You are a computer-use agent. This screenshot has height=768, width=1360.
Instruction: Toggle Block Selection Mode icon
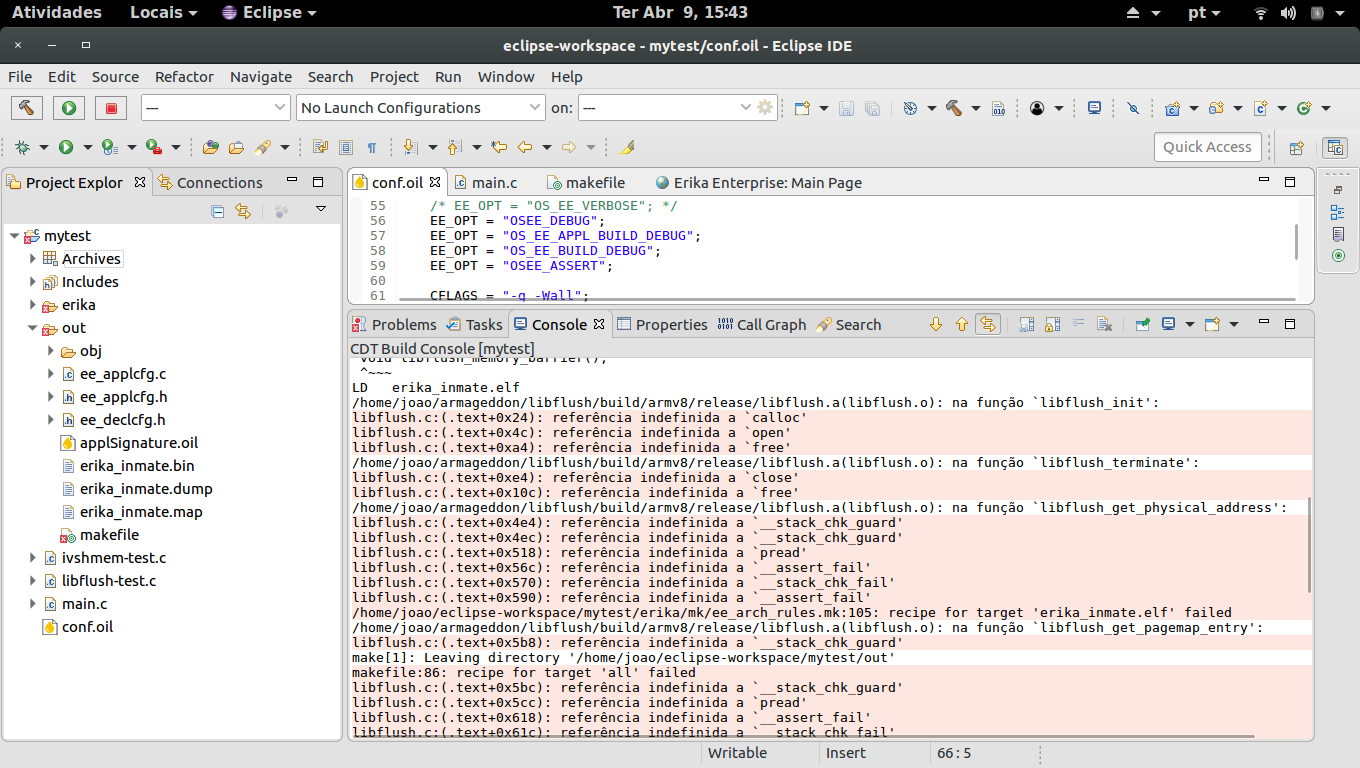click(x=346, y=147)
